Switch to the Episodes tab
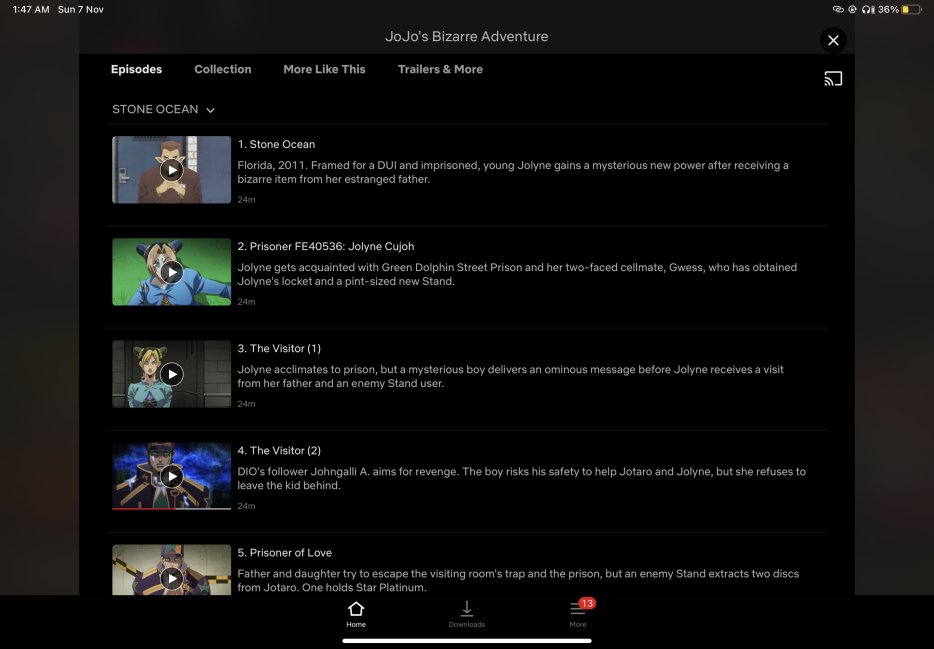 pyautogui.click(x=136, y=69)
